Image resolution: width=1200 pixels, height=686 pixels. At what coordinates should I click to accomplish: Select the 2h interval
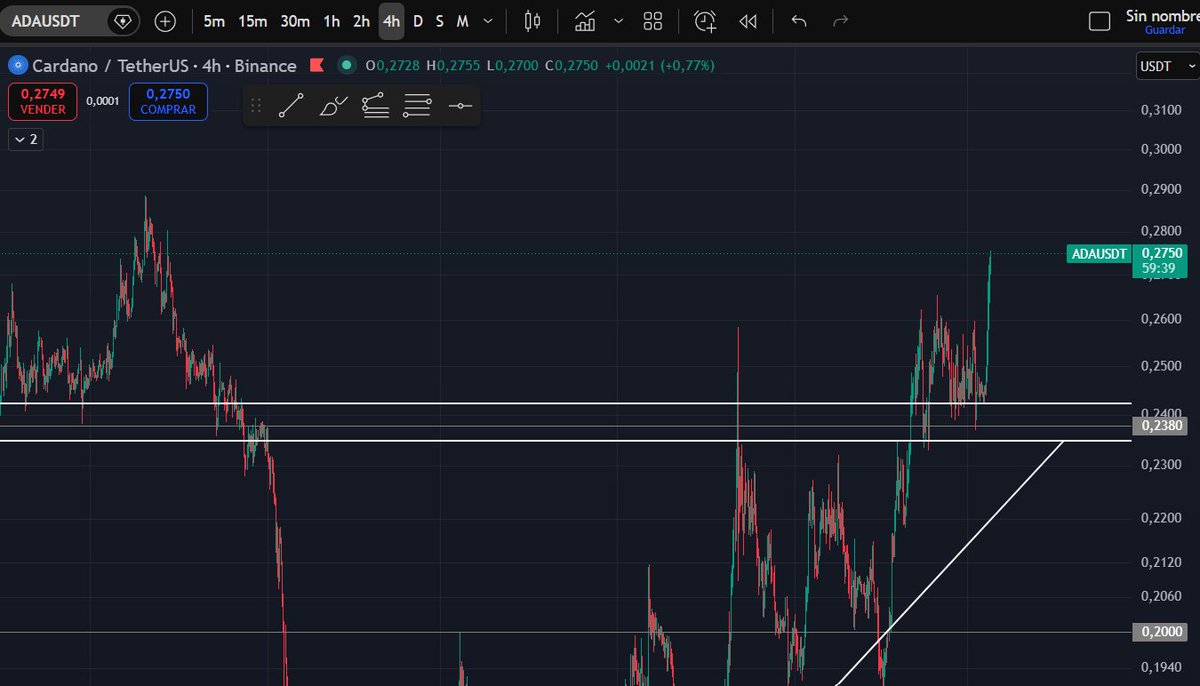pyautogui.click(x=361, y=20)
